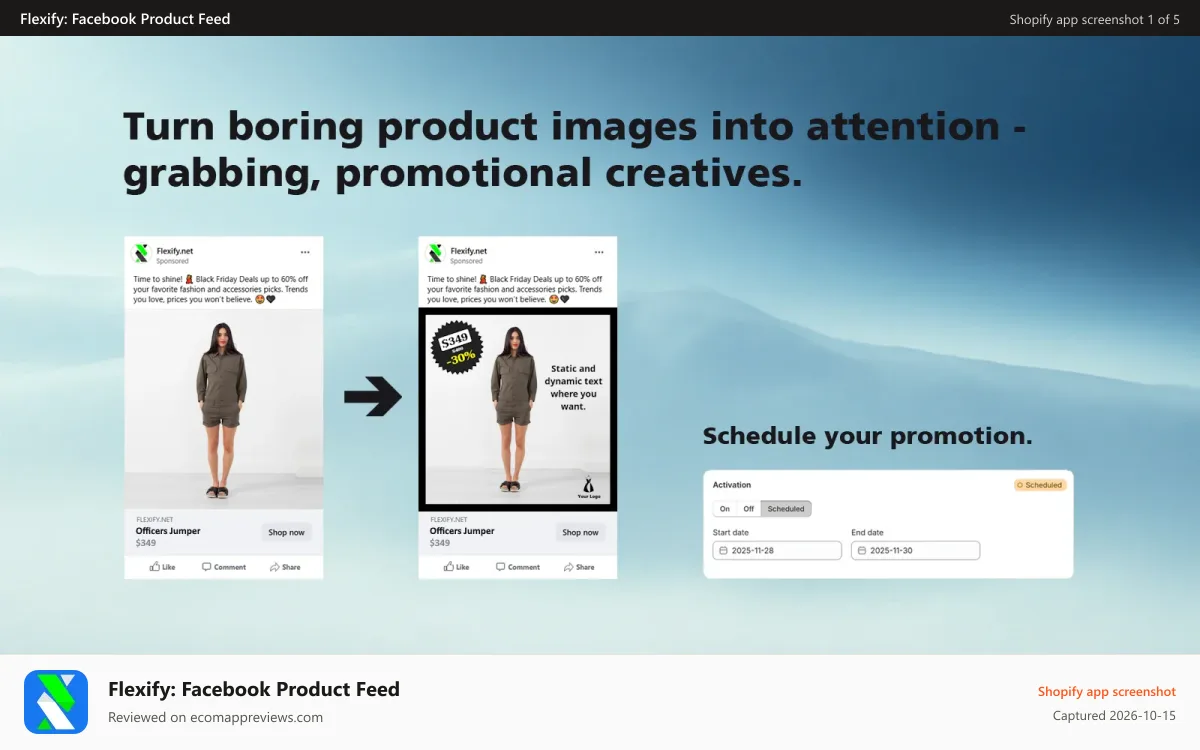Viewport: 1200px width, 750px height.
Task: Click Flexify.net name in left ad header
Action: [x=175, y=251]
